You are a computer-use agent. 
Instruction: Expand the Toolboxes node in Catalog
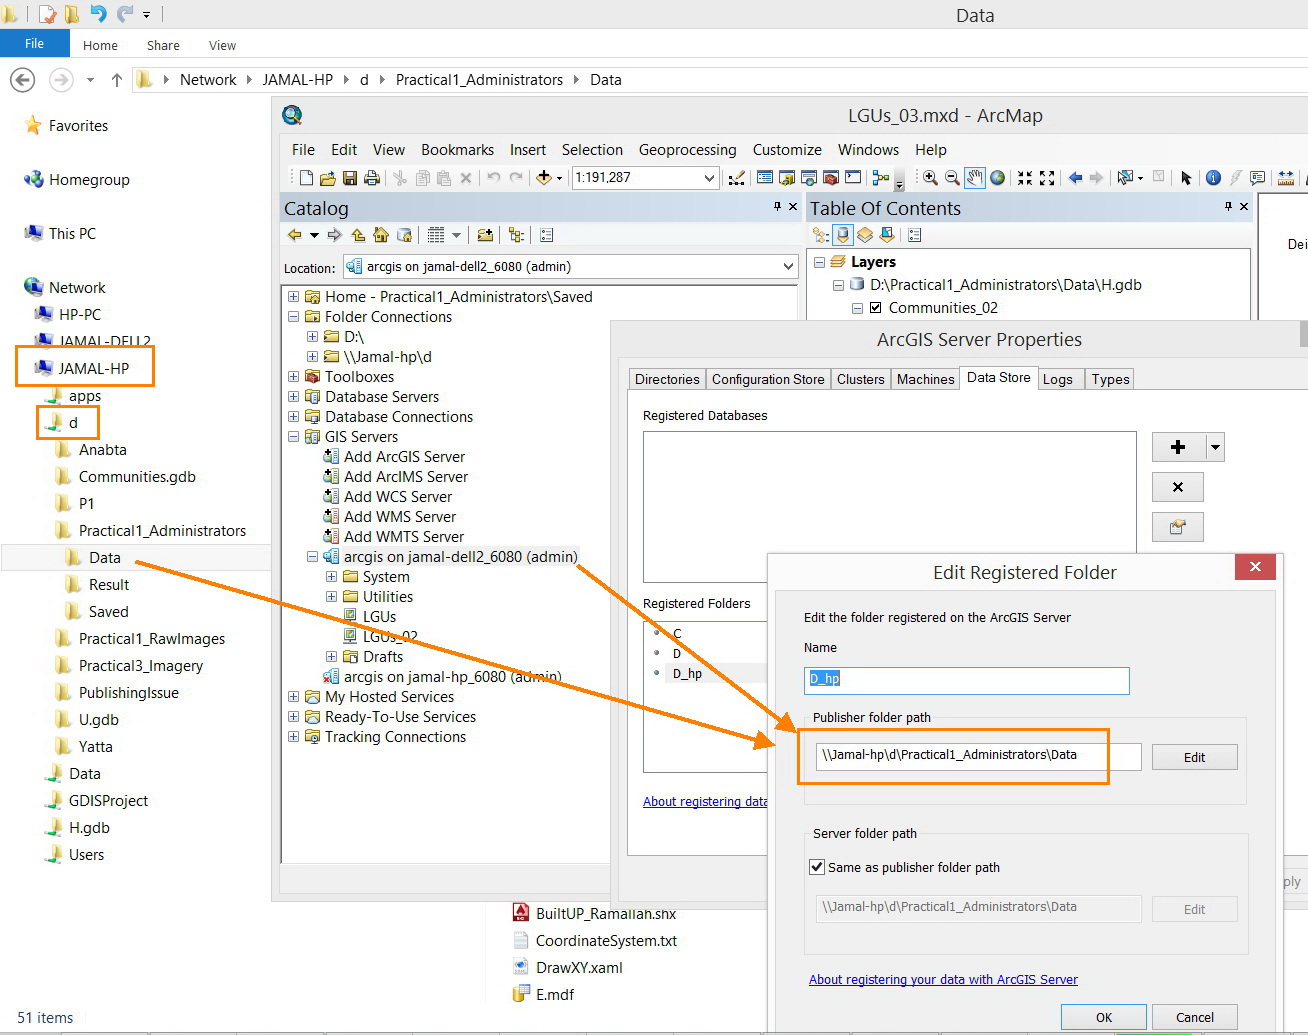coord(293,377)
